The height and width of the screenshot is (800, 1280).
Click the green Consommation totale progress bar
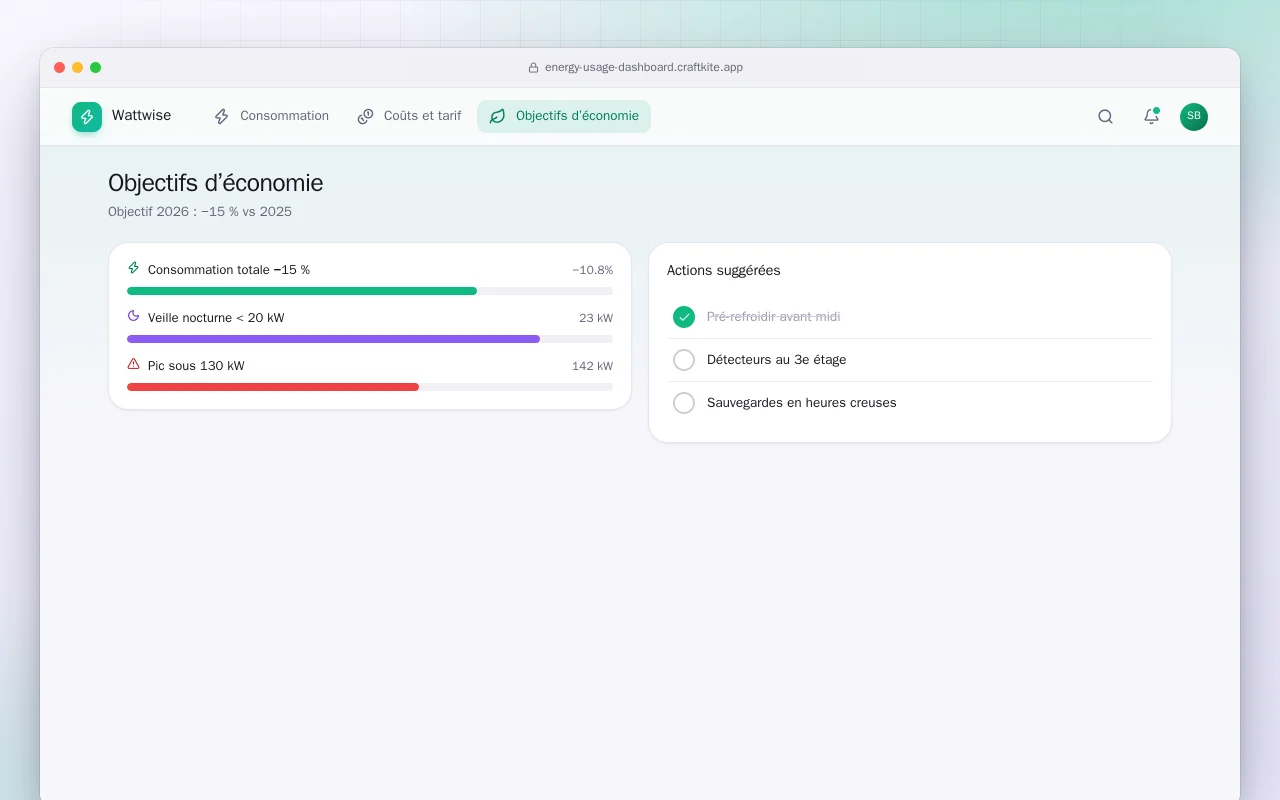pos(370,291)
